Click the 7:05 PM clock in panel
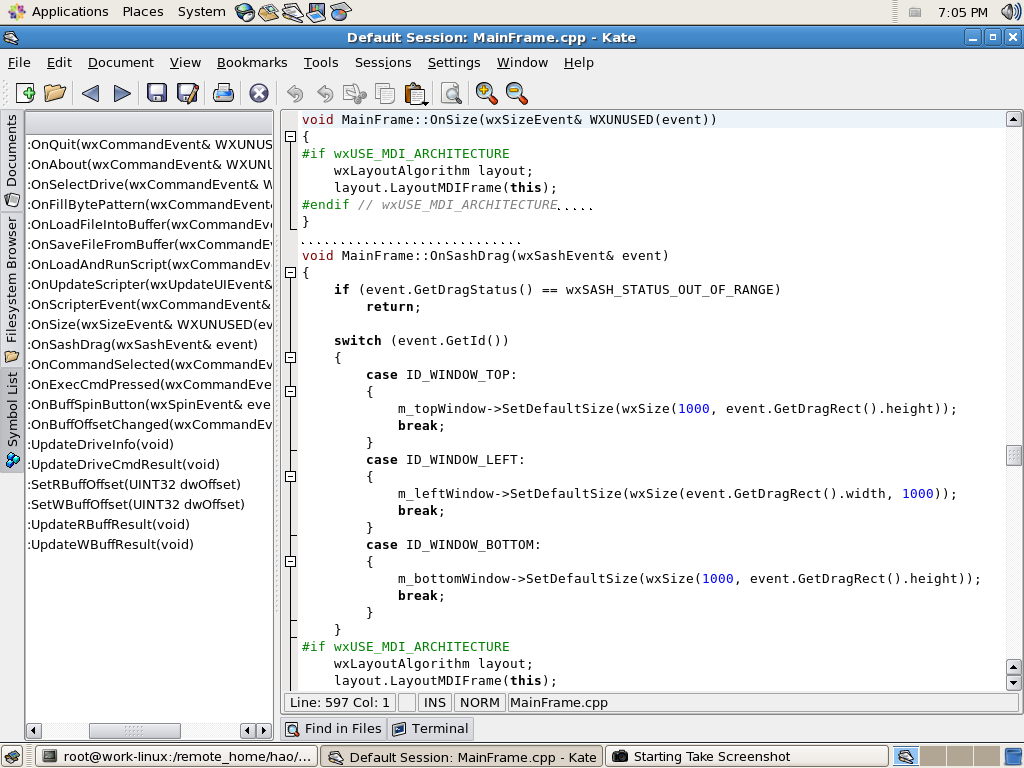The width and height of the screenshot is (1024, 768). click(963, 12)
